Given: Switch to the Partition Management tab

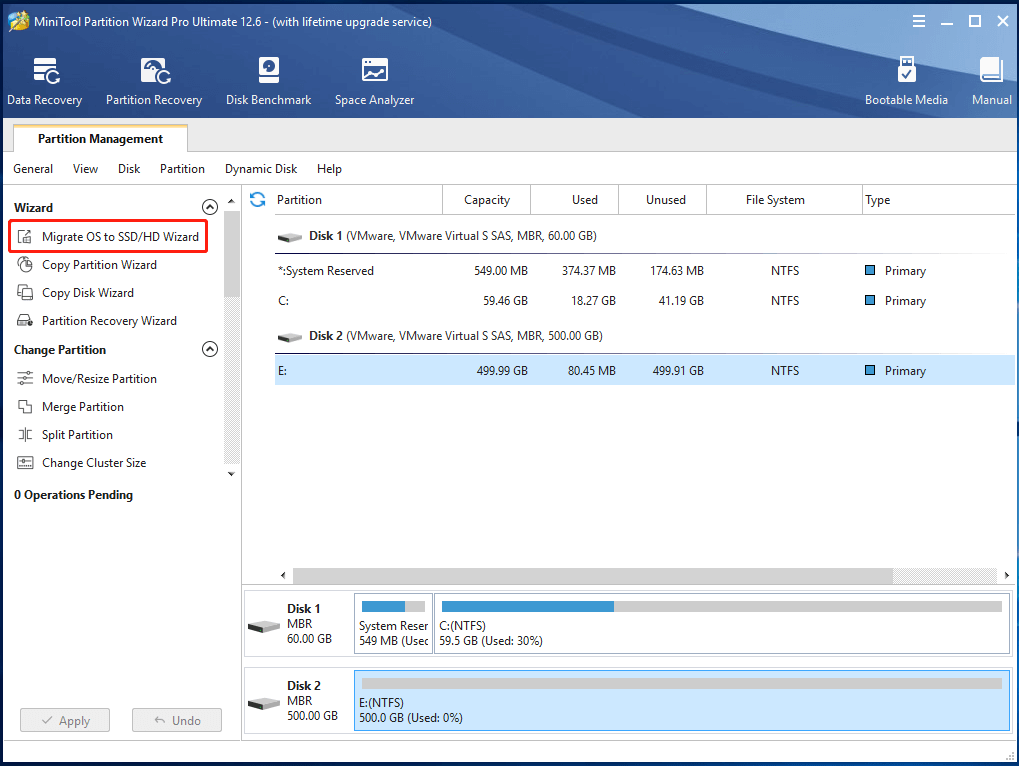Looking at the screenshot, I should point(100,138).
